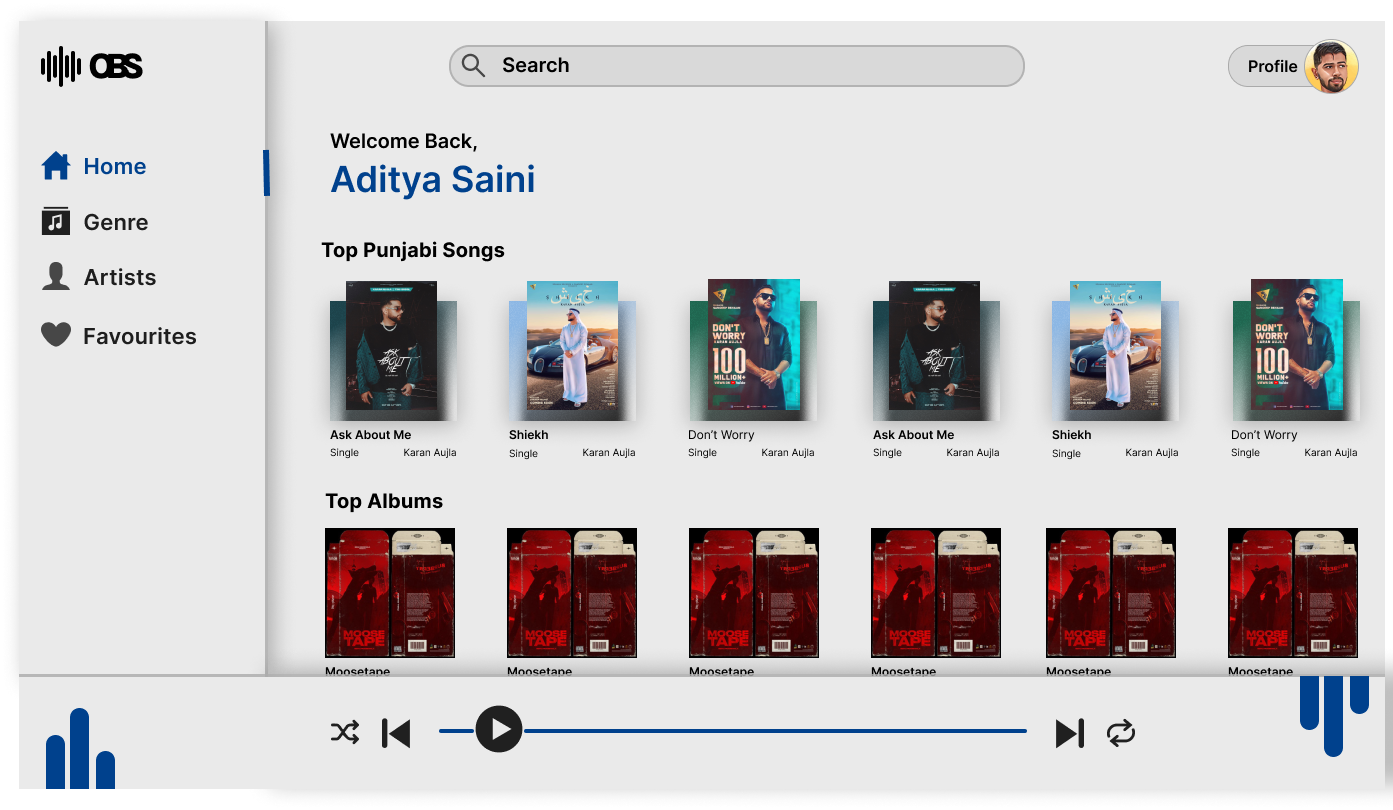Click the heart Favourites icon
Image resolution: width=1393 pixels, height=810 pixels.
[x=56, y=335]
